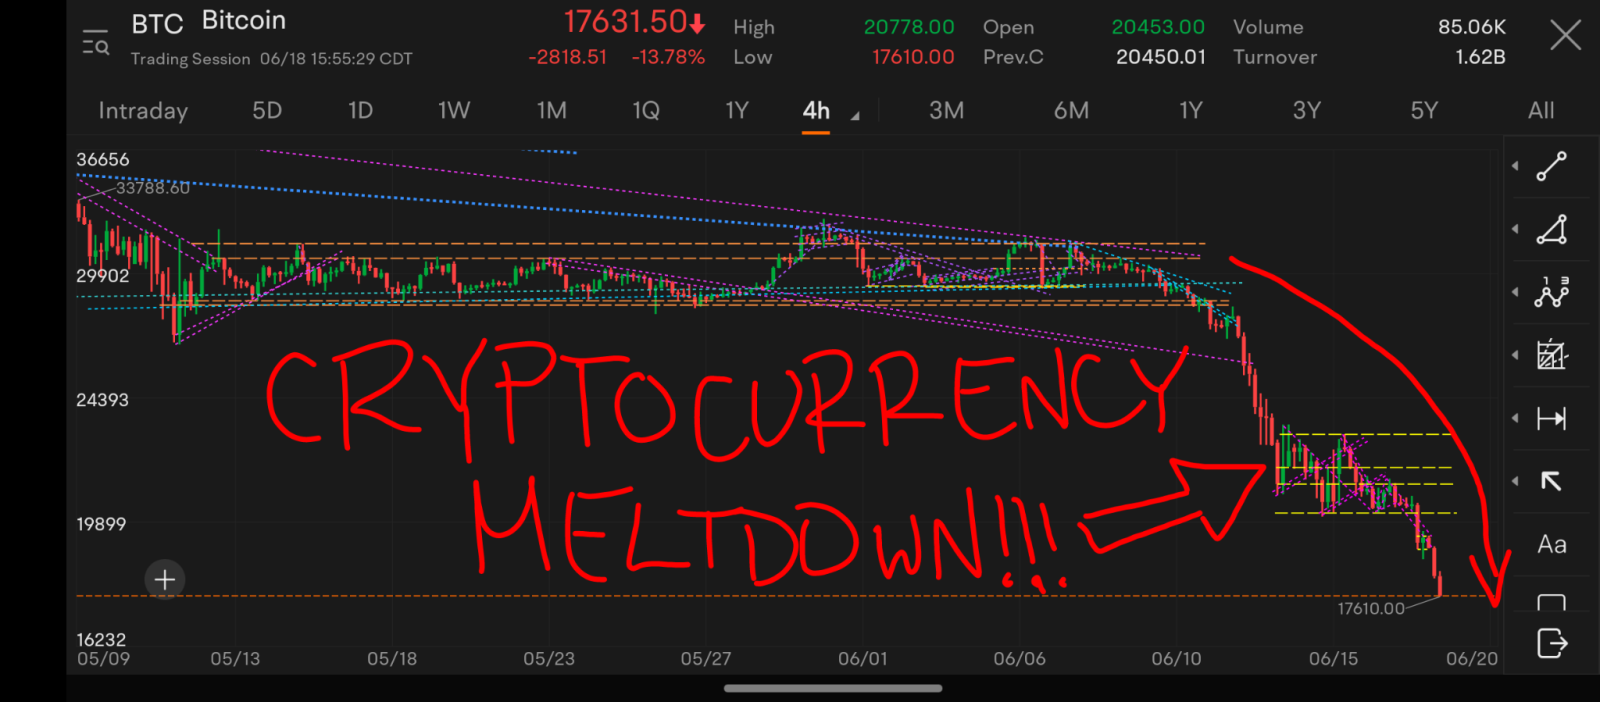Select the wave pattern drawing tool
The image size is (1600, 702).
coord(1551,292)
